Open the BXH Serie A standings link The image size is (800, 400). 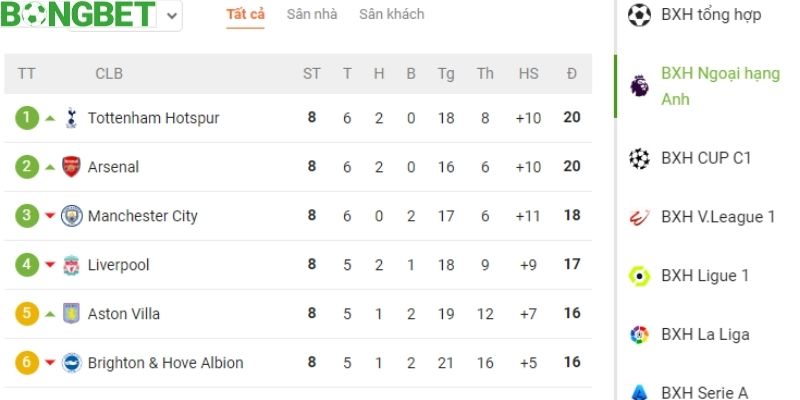pyautogui.click(x=704, y=392)
